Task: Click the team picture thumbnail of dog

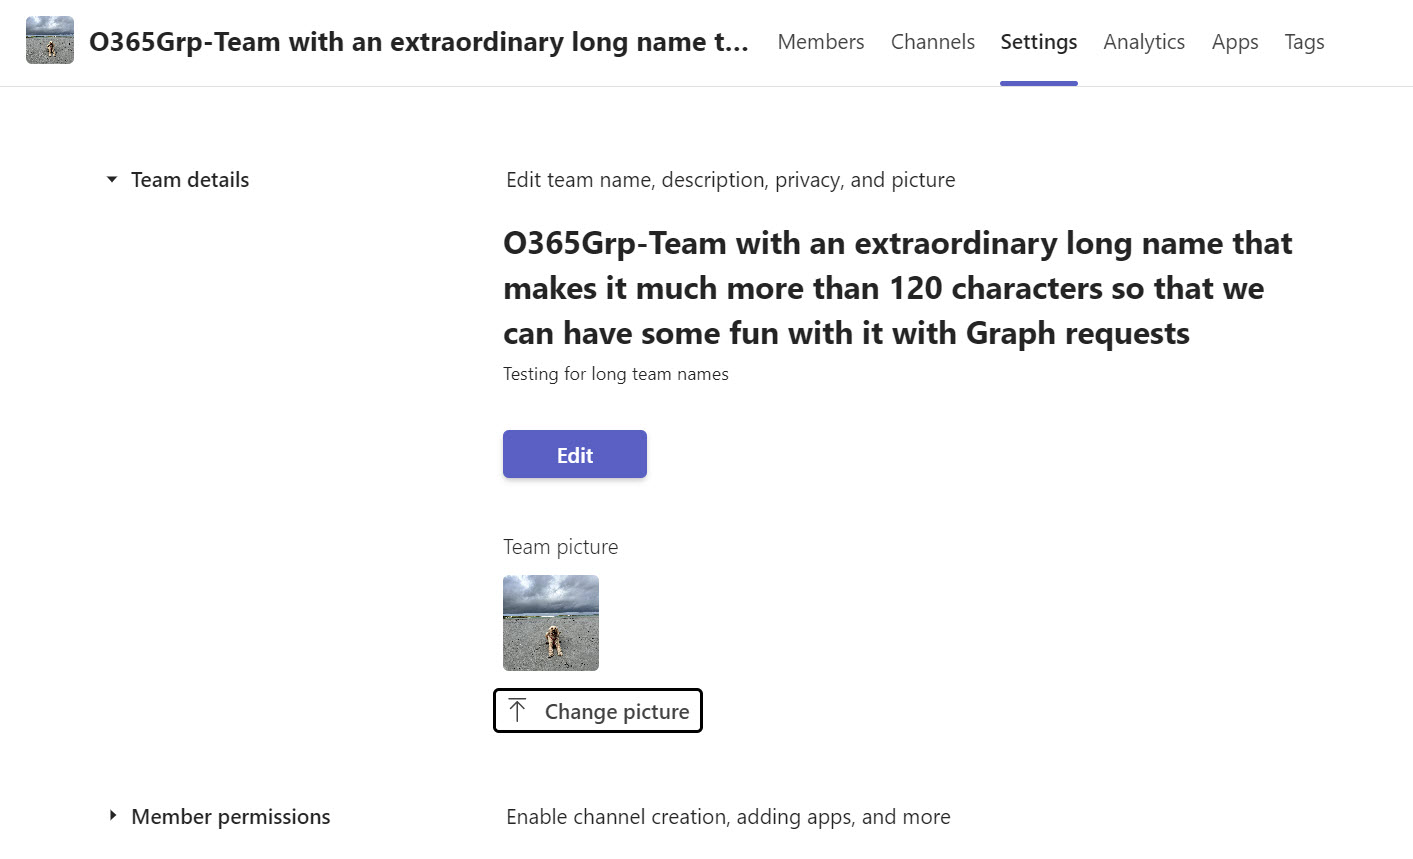Action: click(x=551, y=623)
